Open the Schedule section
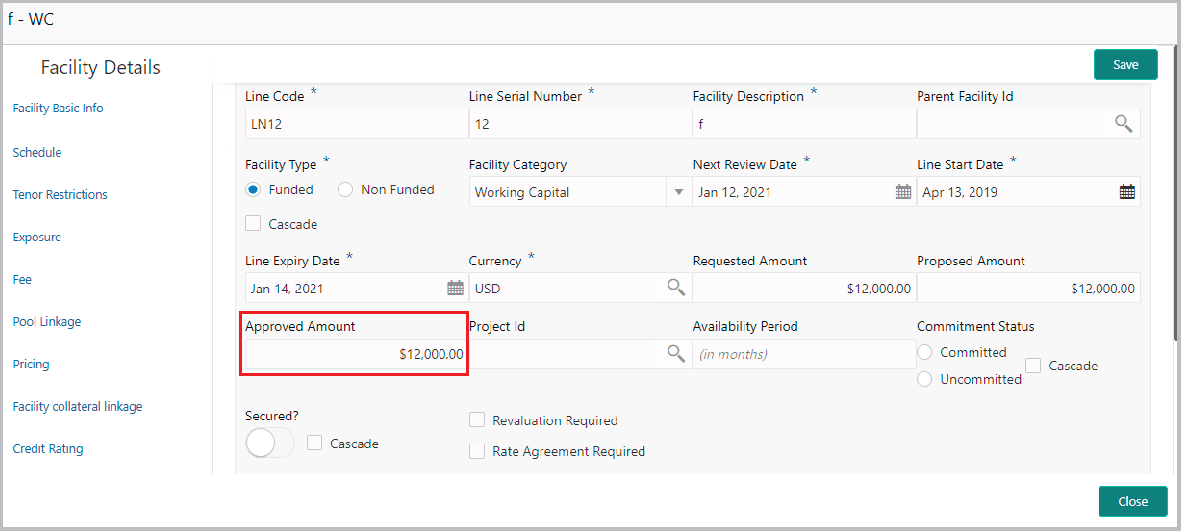Screen dimensions: 1181x531 [x=37, y=153]
